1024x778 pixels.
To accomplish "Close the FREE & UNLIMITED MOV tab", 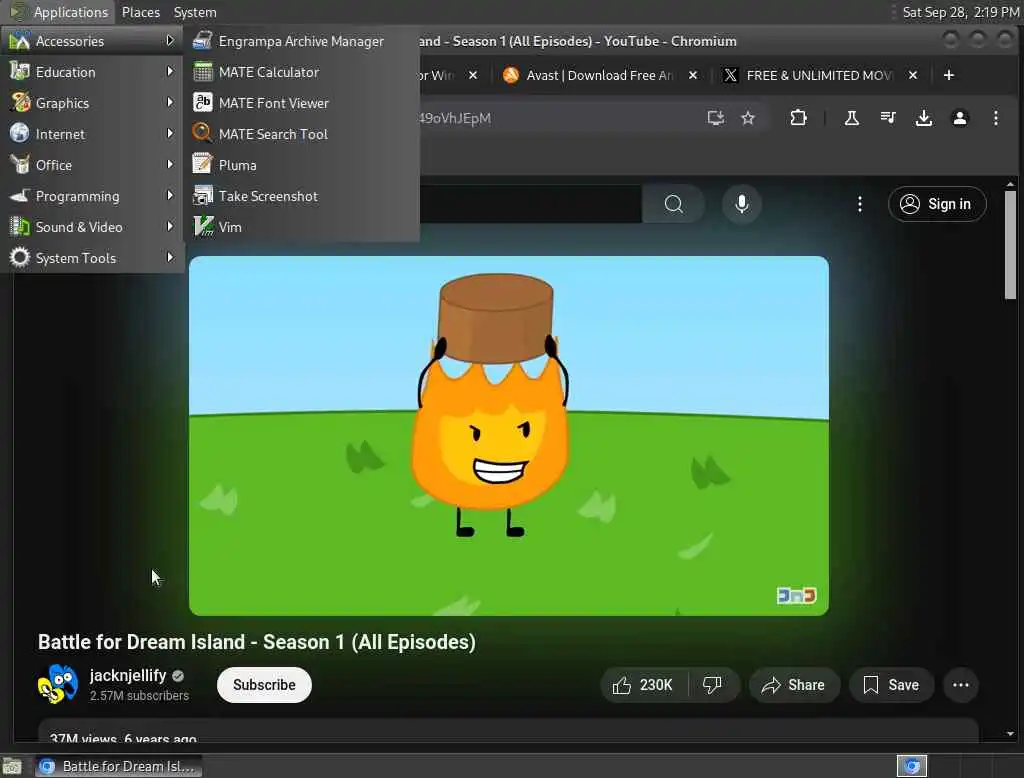I will pyautogui.click(x=913, y=75).
